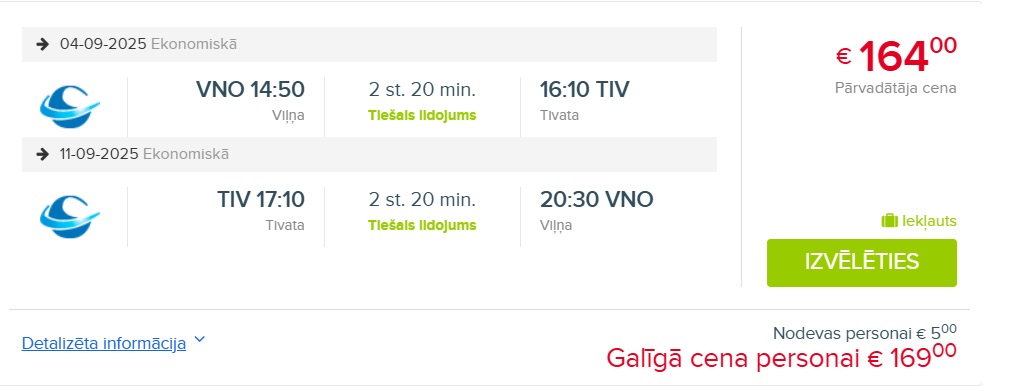Open the Detalizēta informācija link
Image resolution: width=1023 pixels, height=386 pixels.
point(104,343)
